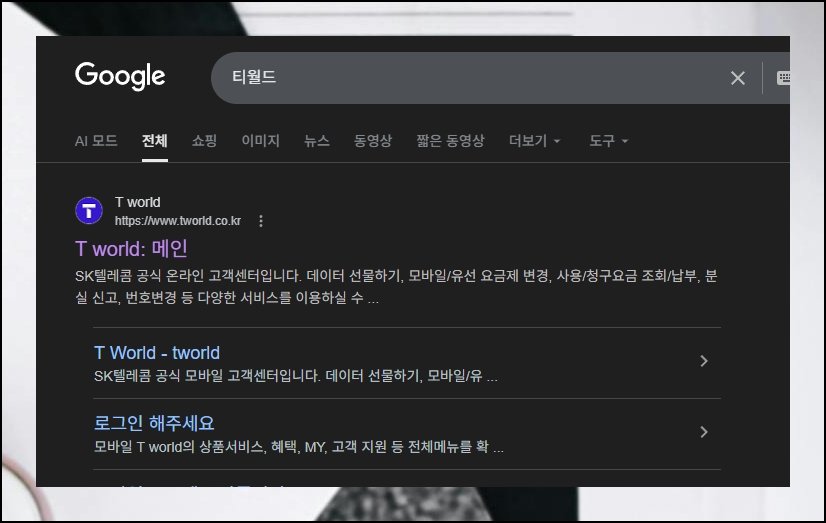Open the T world: 메인 result link
Image resolution: width=826 pixels, height=523 pixels.
[131, 249]
